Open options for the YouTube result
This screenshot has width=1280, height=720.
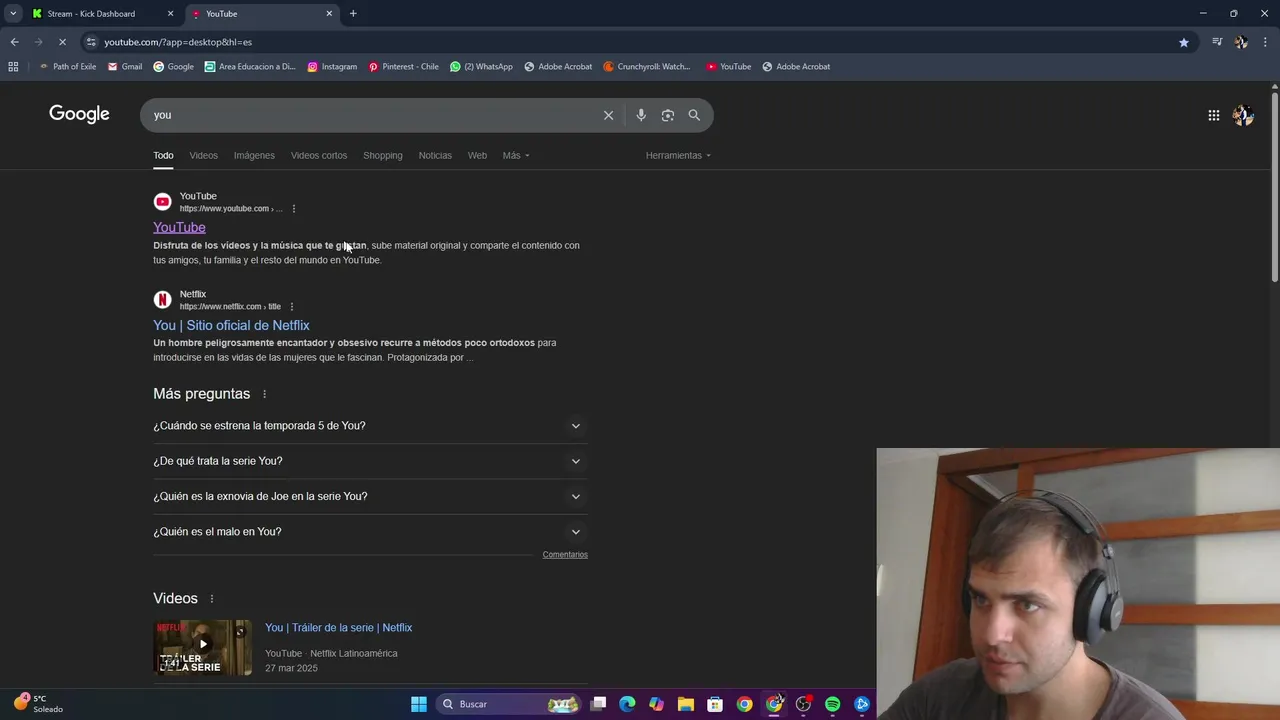coord(293,209)
